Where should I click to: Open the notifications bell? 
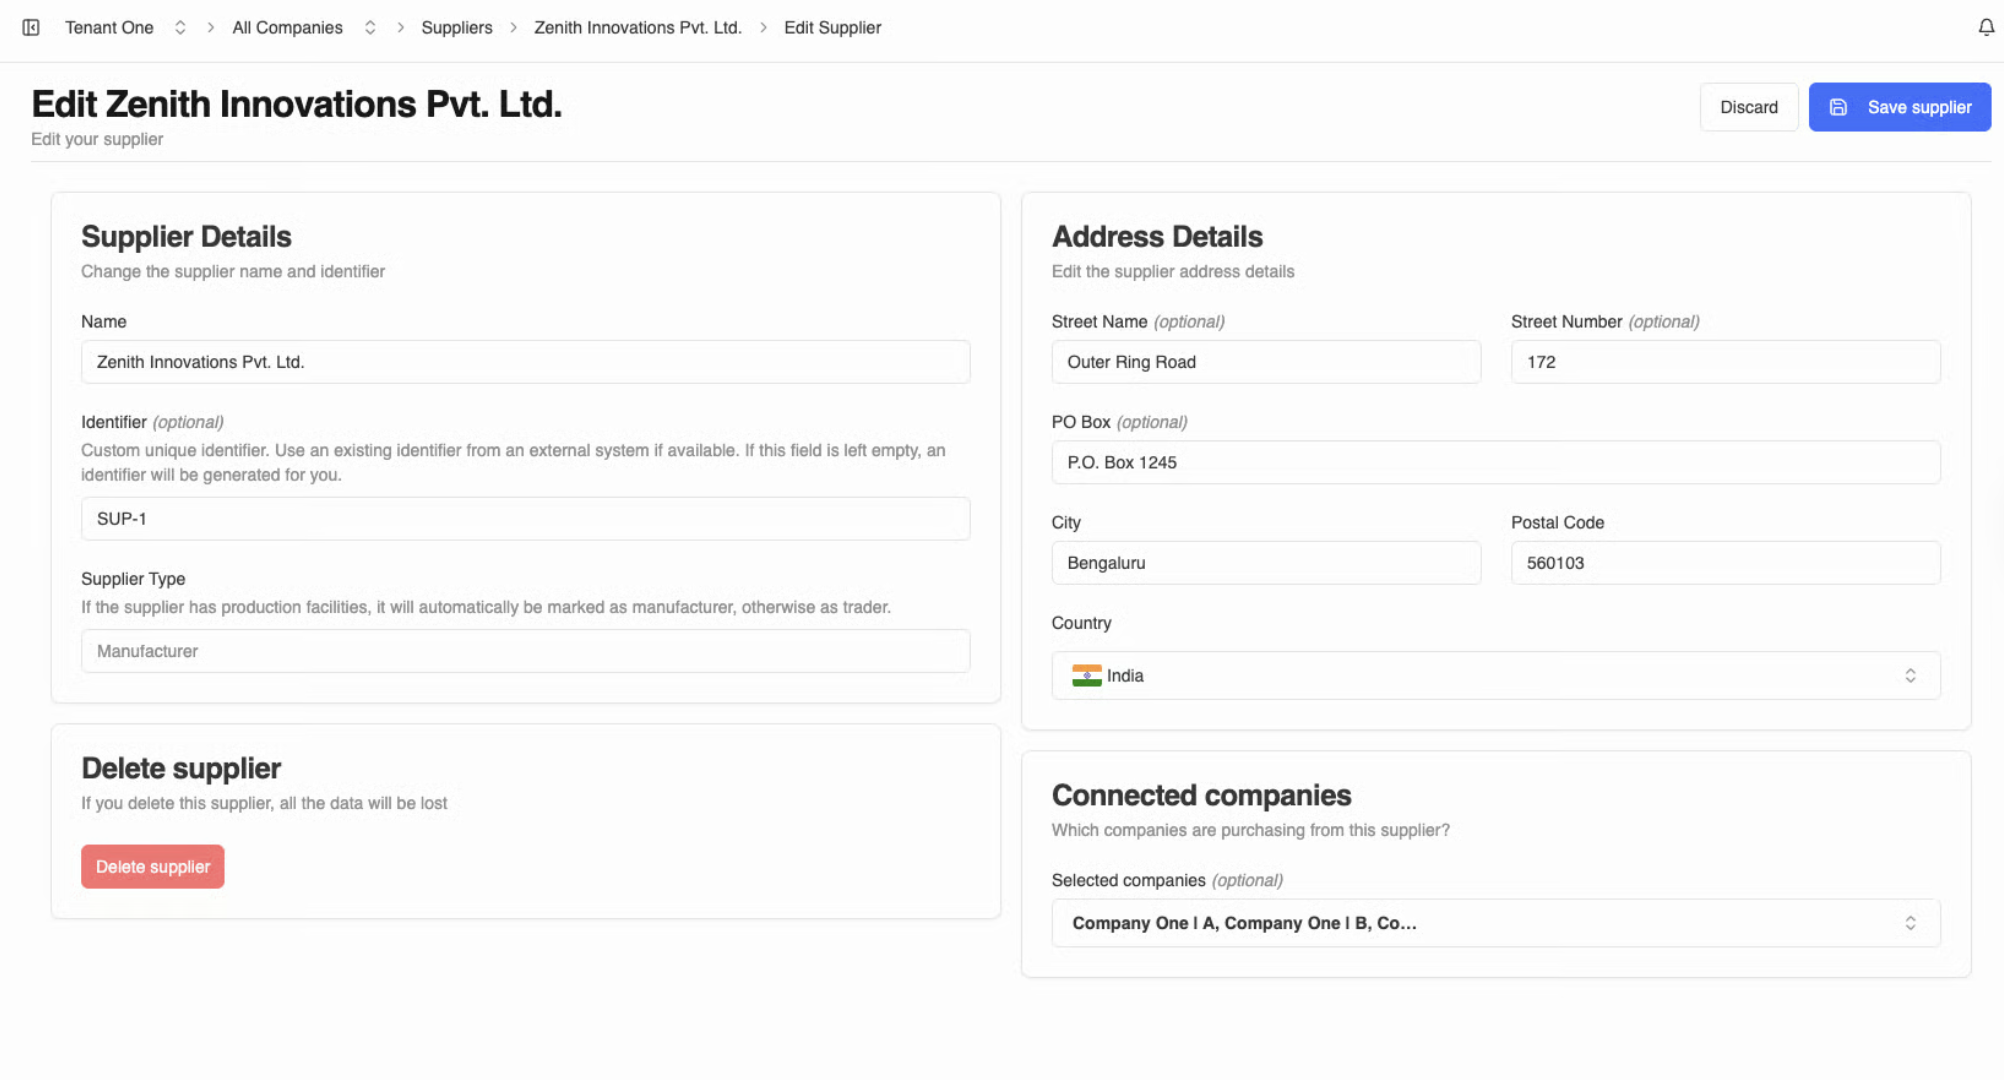tap(1986, 28)
